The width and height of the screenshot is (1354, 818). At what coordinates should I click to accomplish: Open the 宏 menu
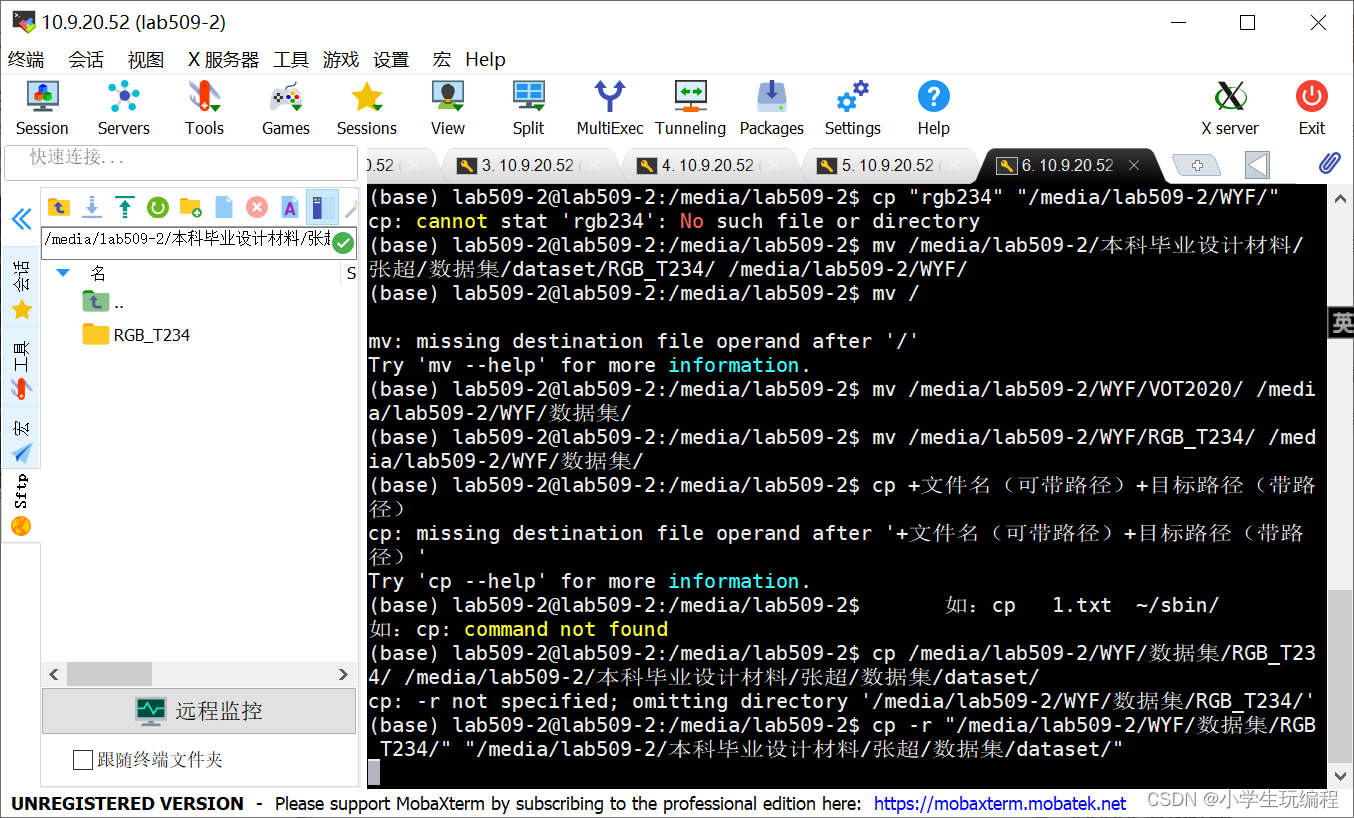(x=442, y=59)
